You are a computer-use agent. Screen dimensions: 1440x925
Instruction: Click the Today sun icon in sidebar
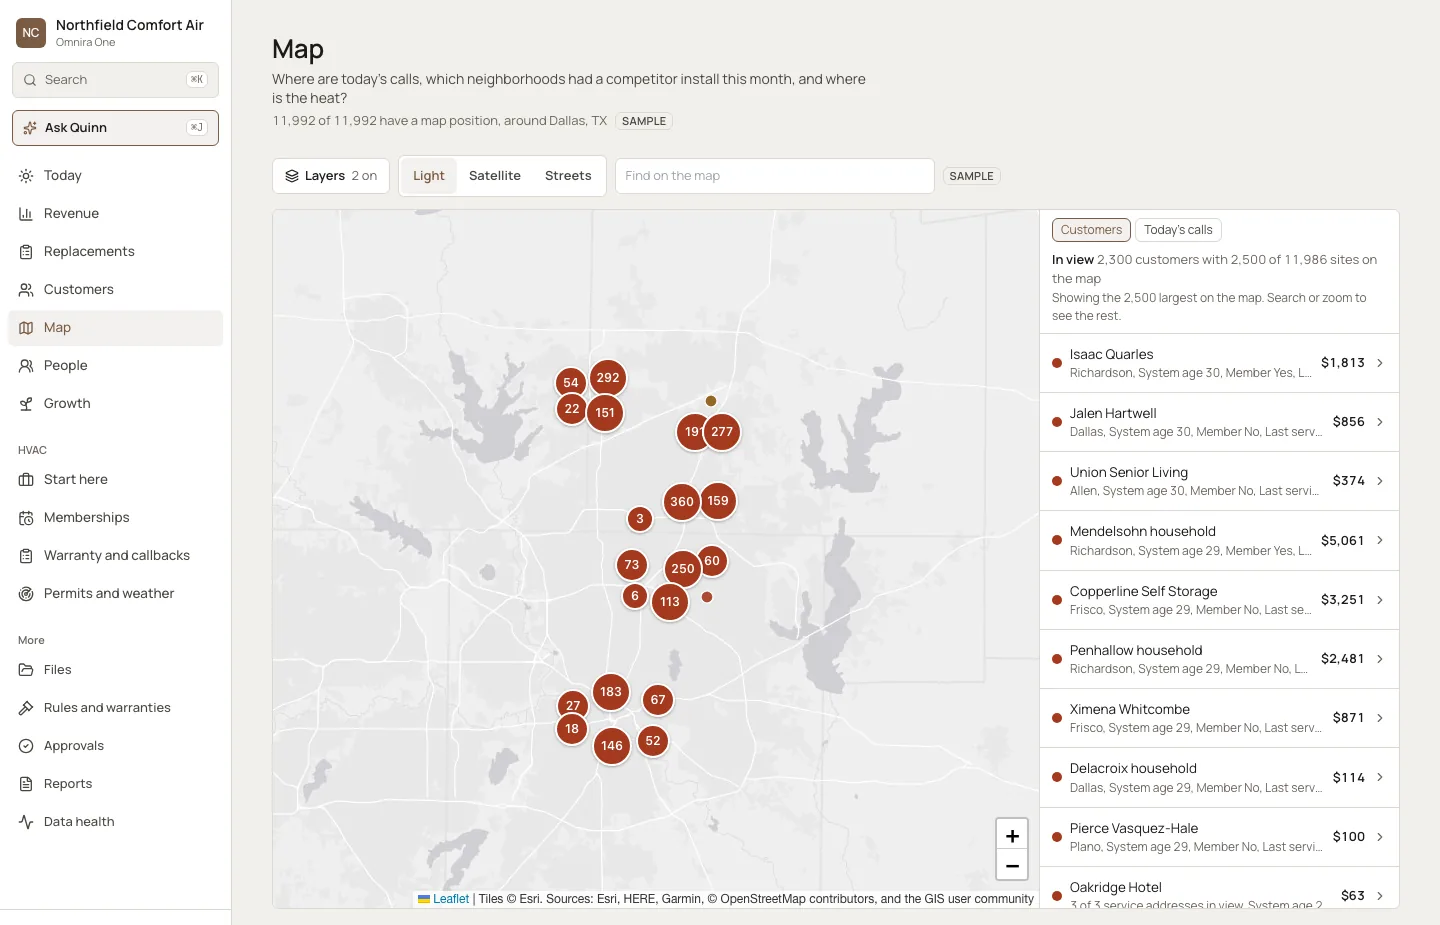point(26,176)
